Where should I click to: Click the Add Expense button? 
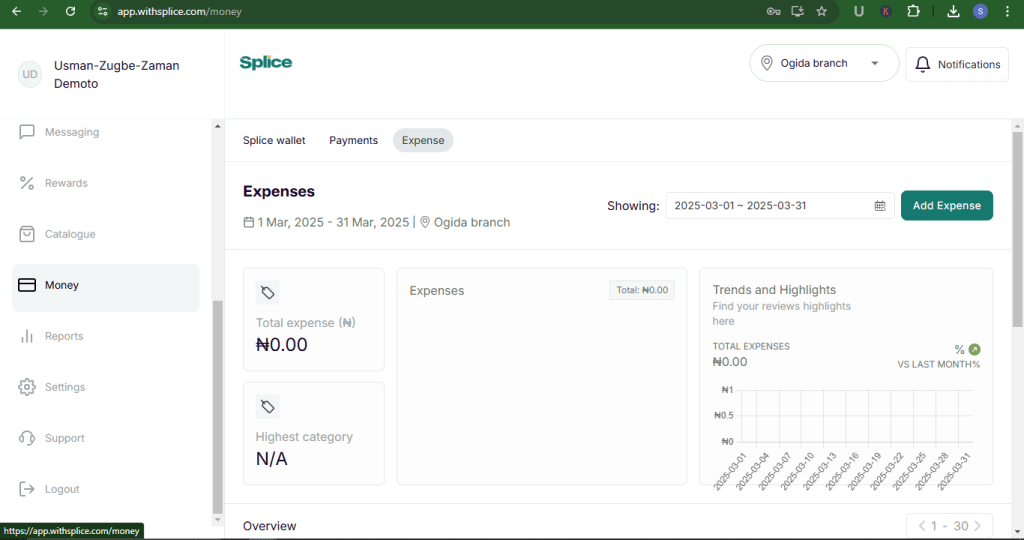(x=946, y=205)
